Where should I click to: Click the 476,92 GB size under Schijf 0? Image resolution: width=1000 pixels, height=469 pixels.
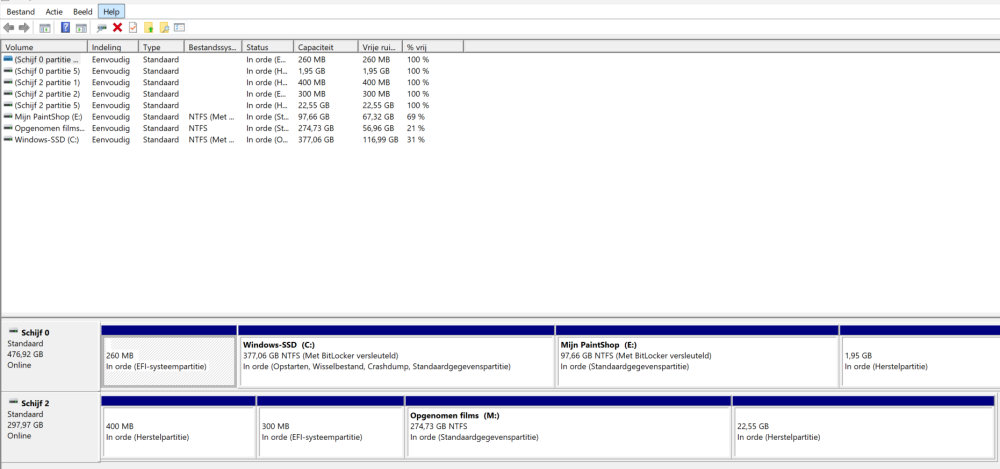pos(25,354)
